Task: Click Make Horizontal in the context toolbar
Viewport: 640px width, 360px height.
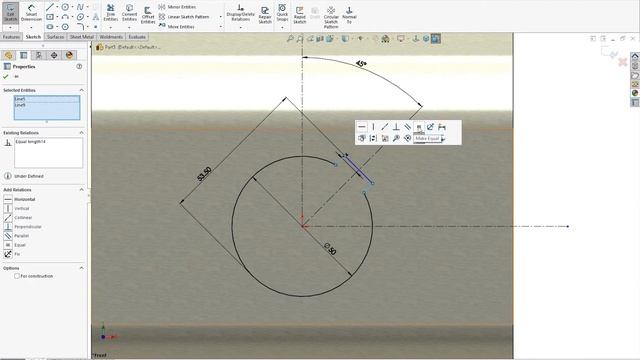Action: click(362, 127)
